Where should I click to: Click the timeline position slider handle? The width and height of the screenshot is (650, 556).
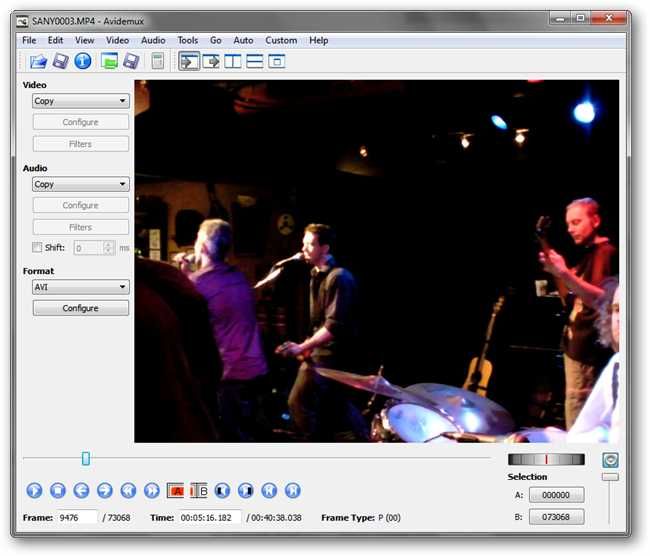[86, 458]
